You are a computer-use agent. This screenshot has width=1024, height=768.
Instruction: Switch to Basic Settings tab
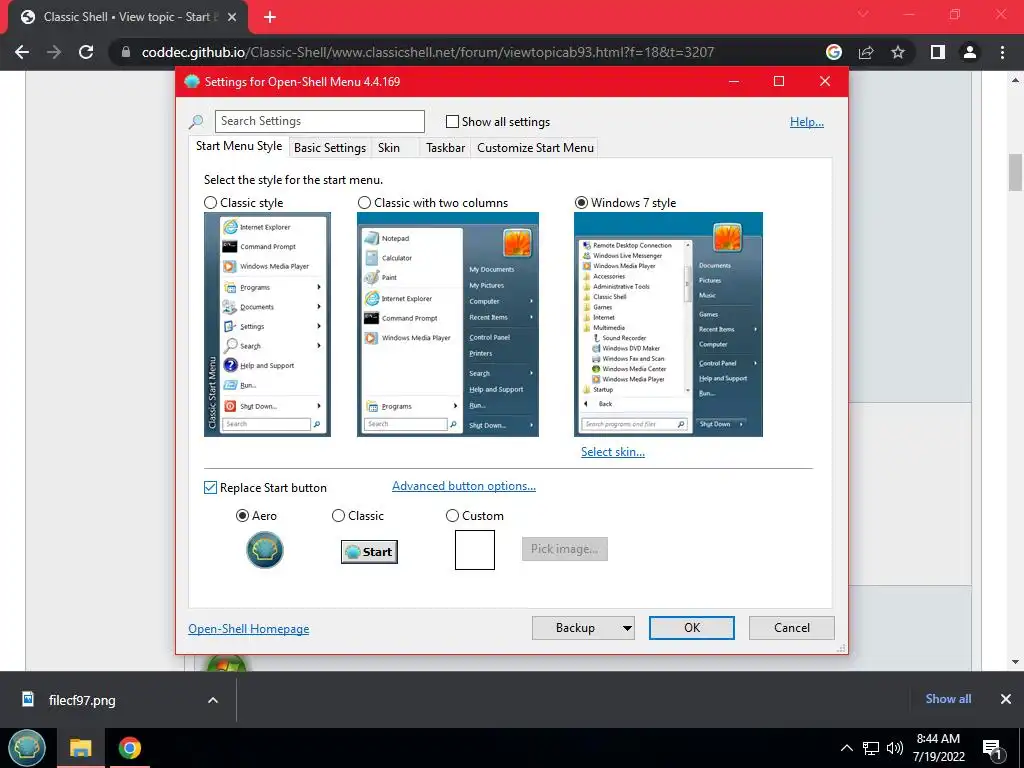[x=330, y=148]
